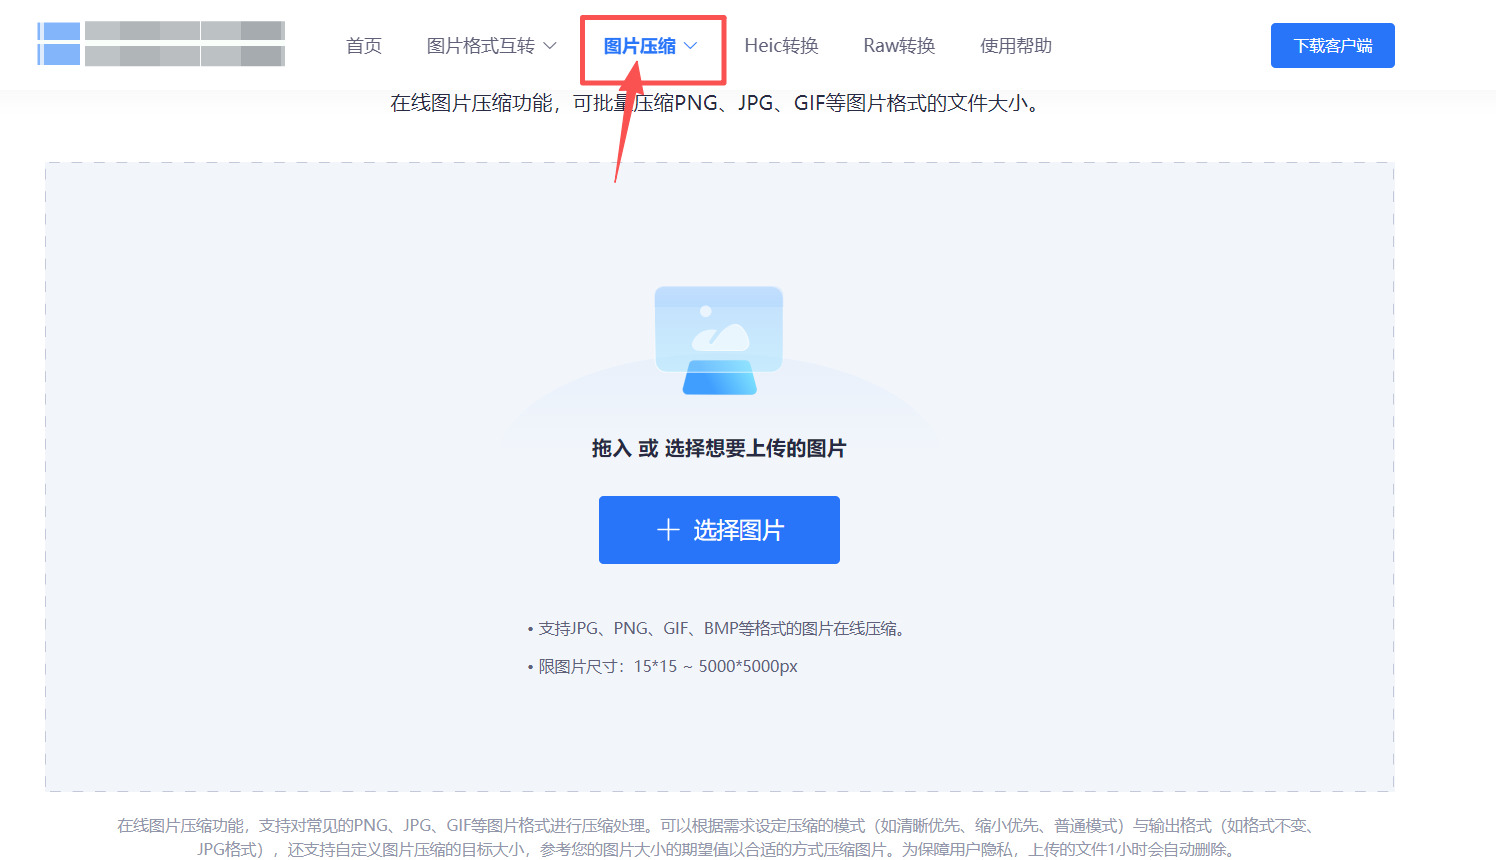Viewport: 1496px width, 860px height.
Task: Open the 使用帮助 help section
Action: (1016, 45)
